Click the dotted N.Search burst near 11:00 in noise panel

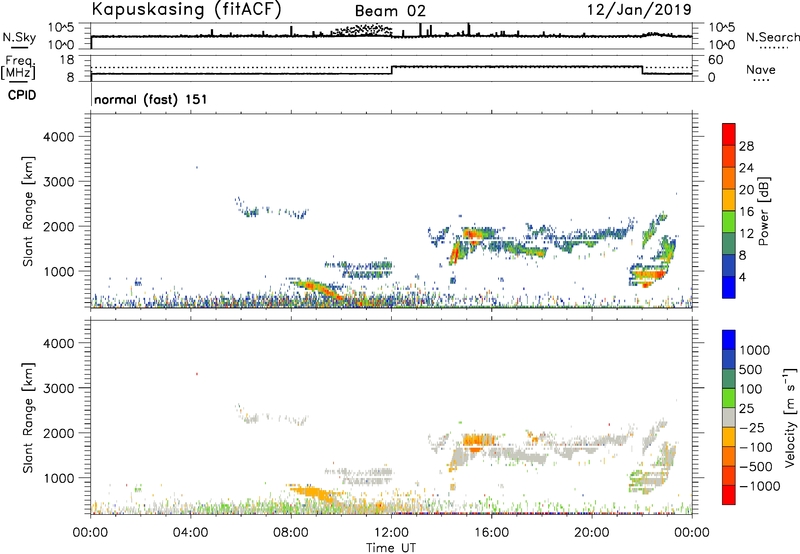click(x=363, y=29)
